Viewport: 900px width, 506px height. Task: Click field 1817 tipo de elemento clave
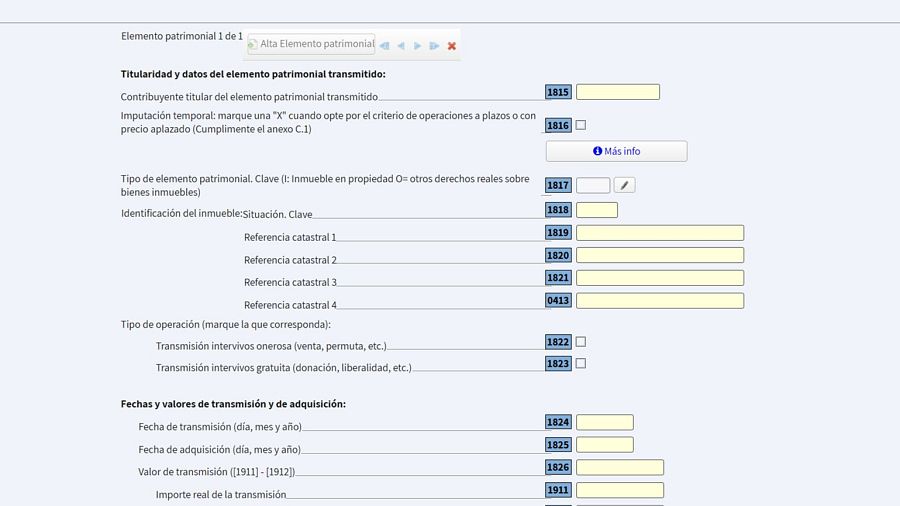(x=593, y=185)
